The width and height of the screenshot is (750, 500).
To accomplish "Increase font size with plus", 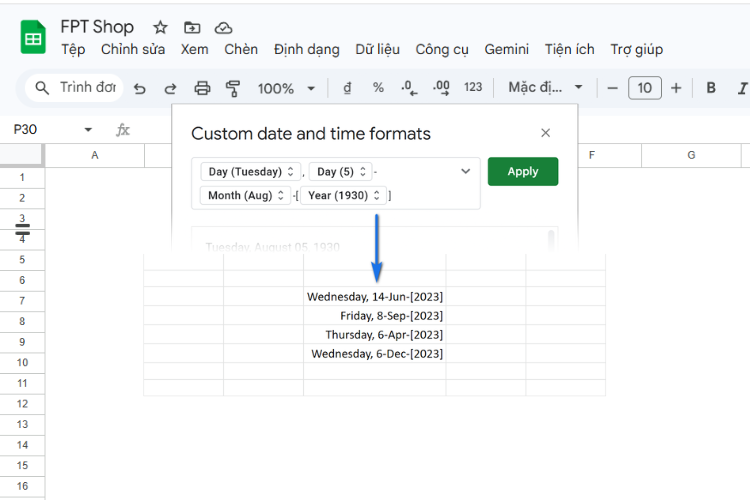I will pos(676,88).
